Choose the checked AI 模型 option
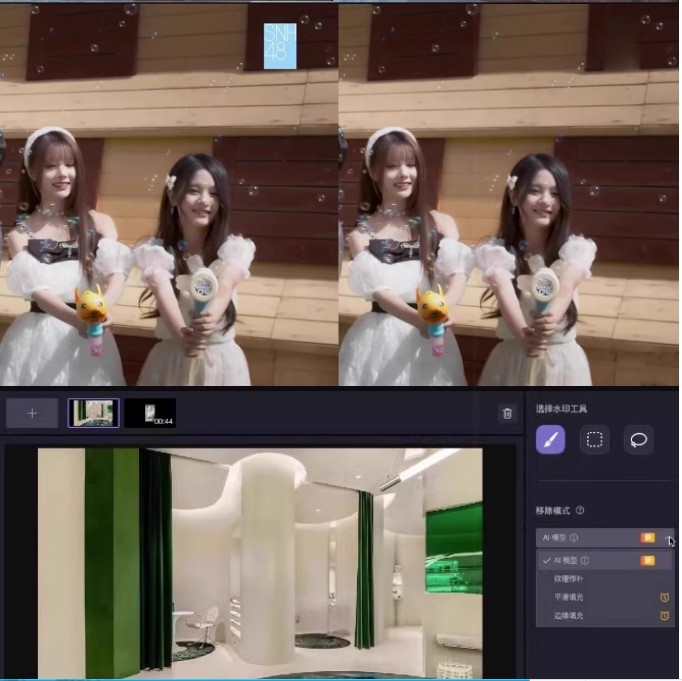 [607, 562]
